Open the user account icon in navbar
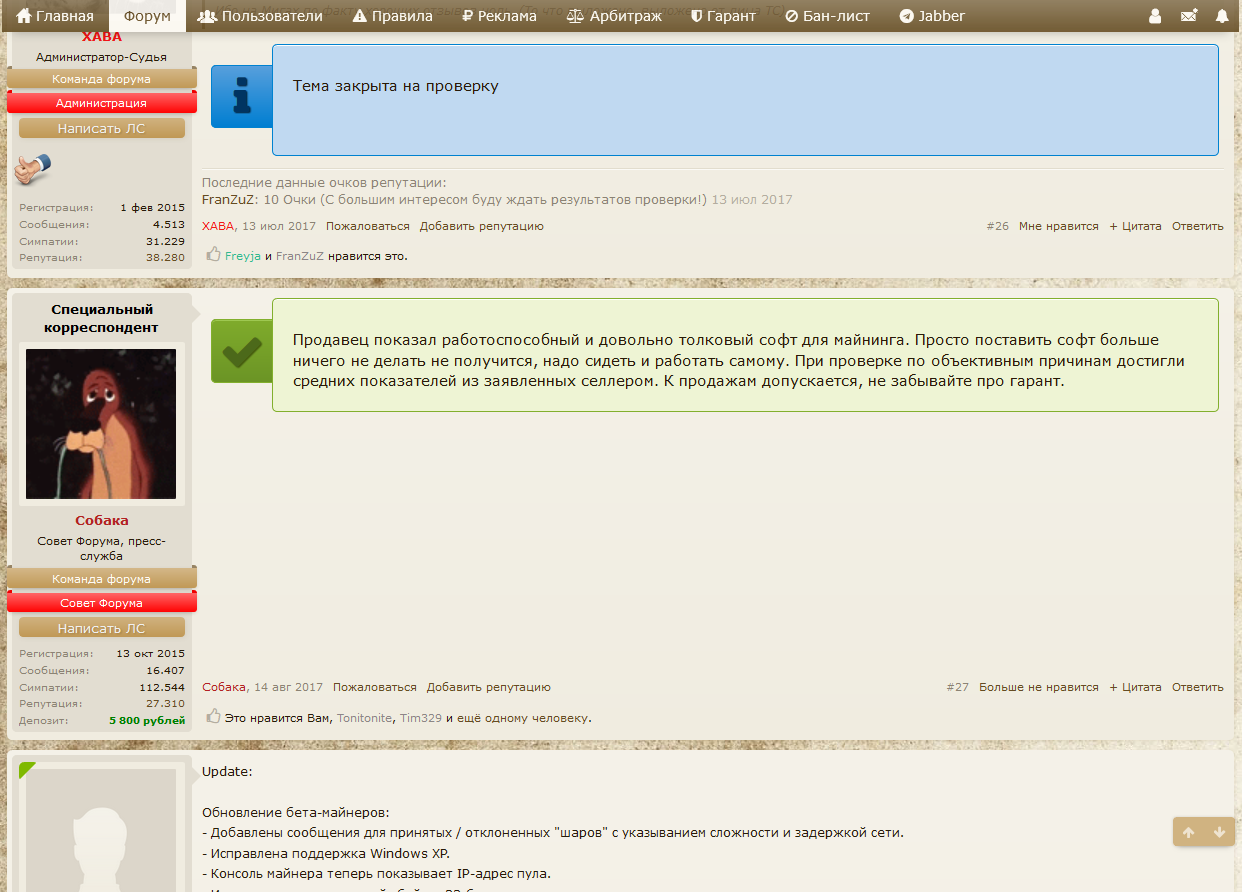The width and height of the screenshot is (1242, 892). pos(1155,16)
